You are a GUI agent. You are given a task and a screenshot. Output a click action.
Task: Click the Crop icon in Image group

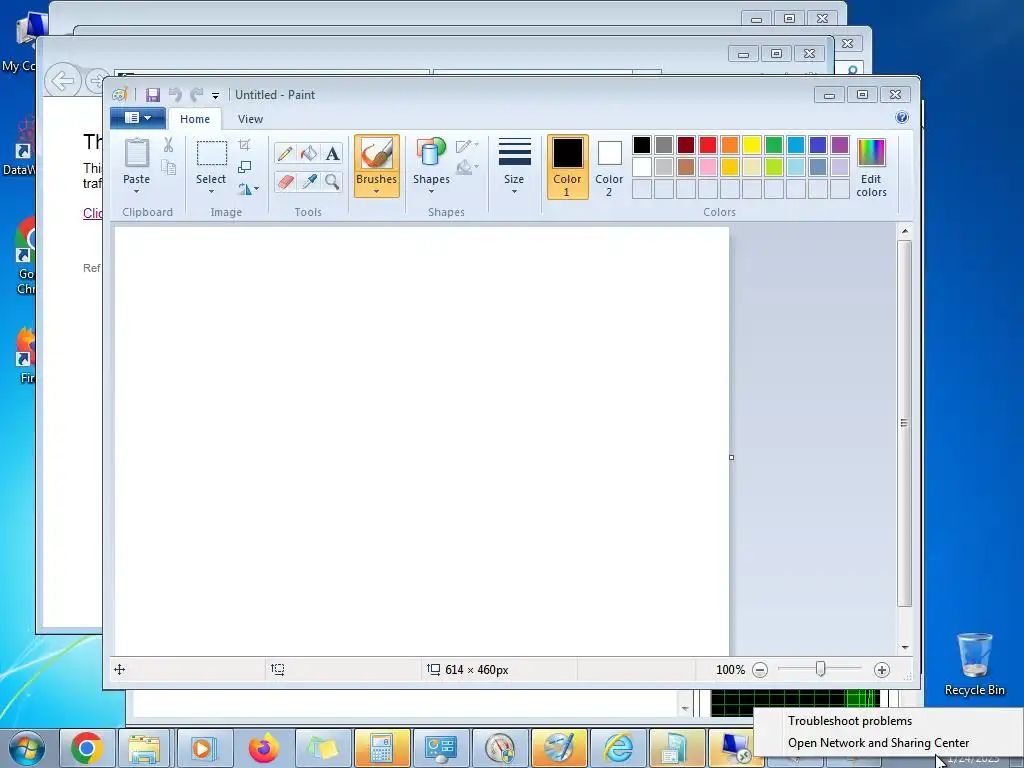(244, 145)
